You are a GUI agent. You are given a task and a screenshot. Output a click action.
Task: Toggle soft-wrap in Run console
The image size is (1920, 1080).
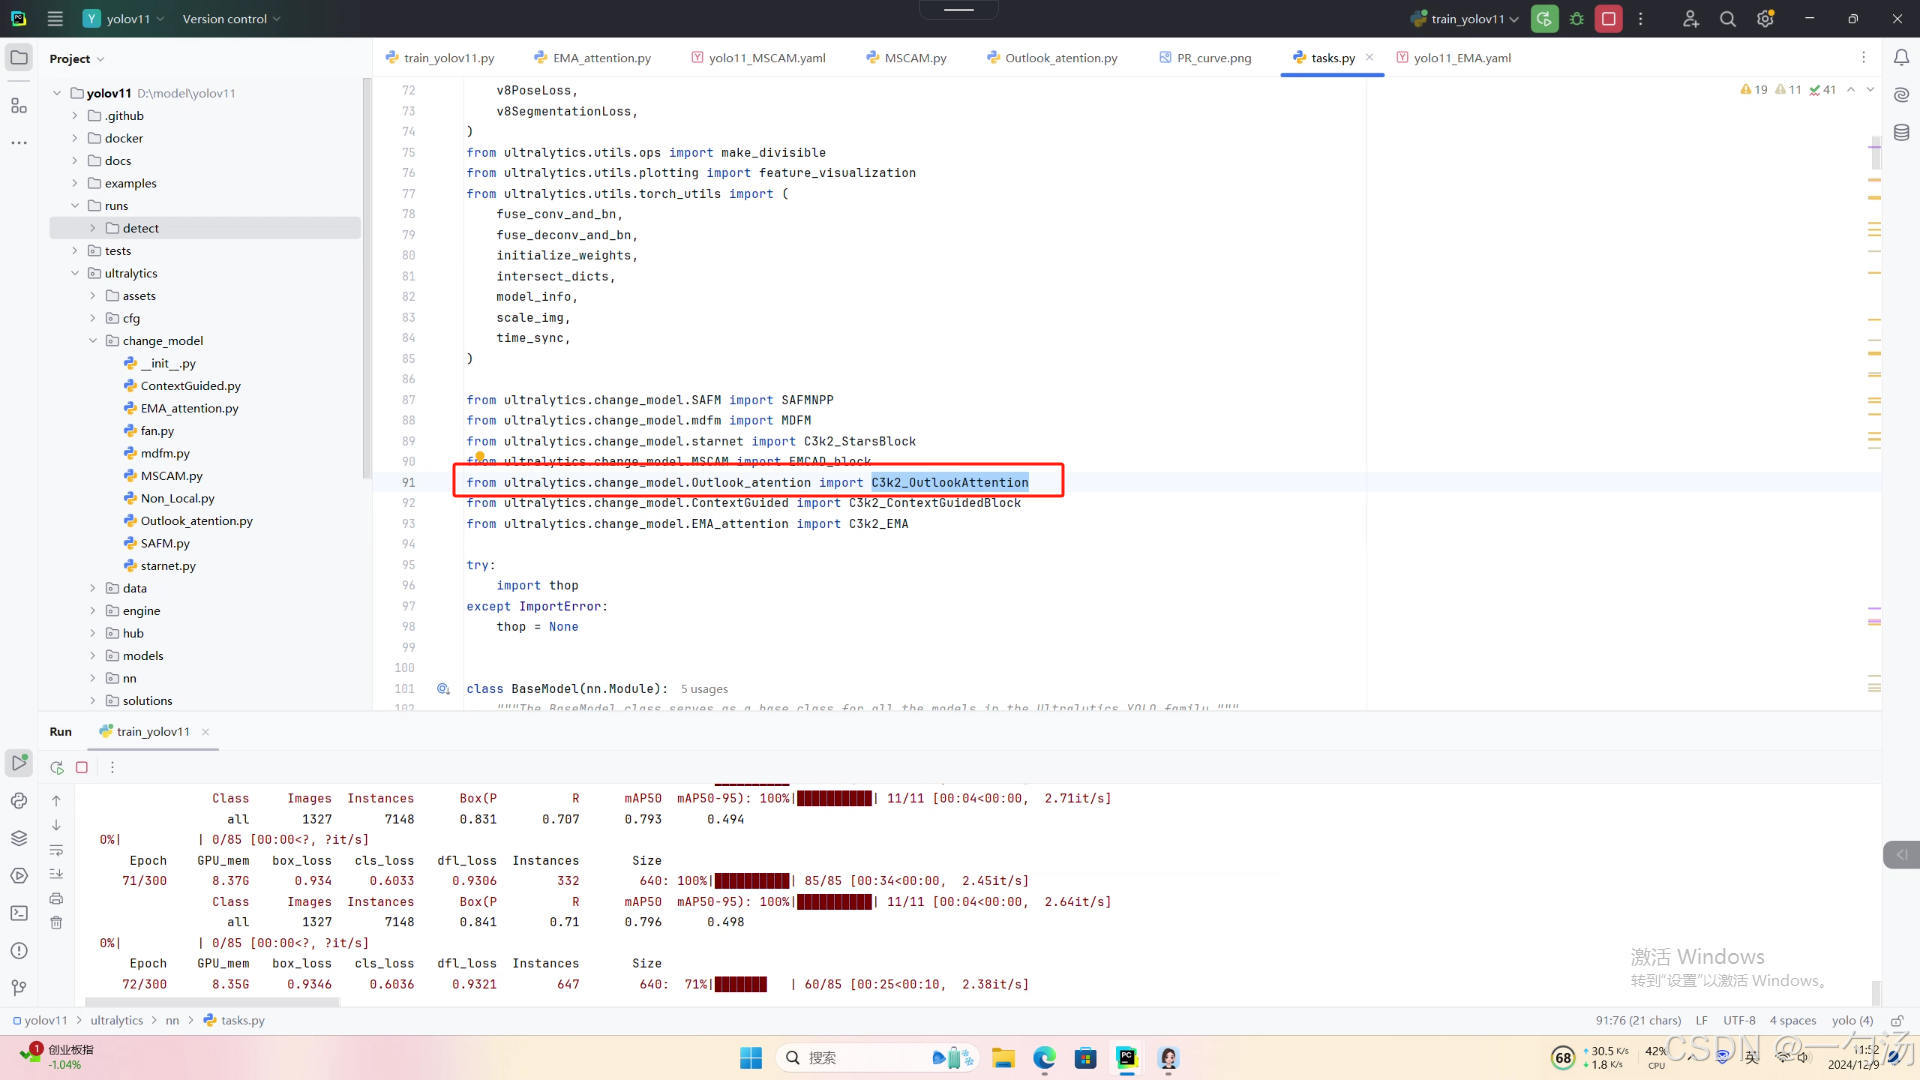(x=56, y=850)
